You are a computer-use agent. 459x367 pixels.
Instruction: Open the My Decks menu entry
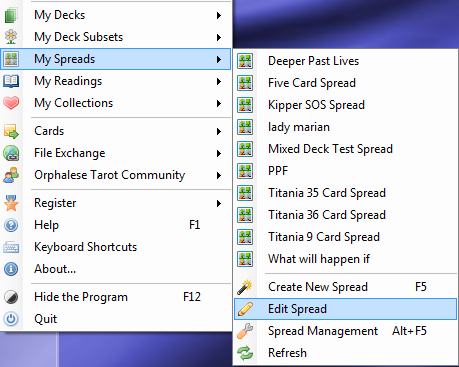[116, 15]
